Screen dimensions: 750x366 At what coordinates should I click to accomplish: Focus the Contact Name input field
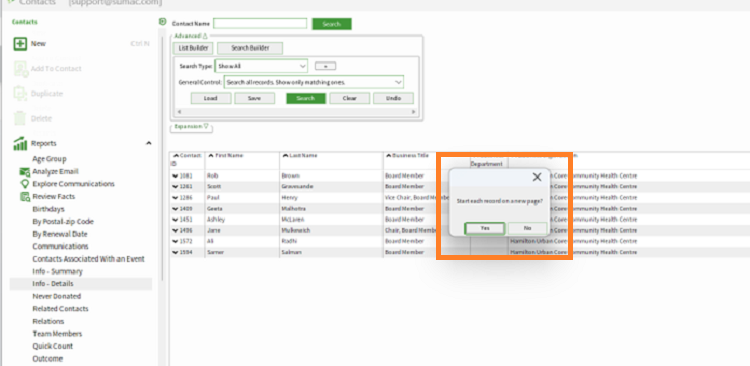[x=260, y=23]
